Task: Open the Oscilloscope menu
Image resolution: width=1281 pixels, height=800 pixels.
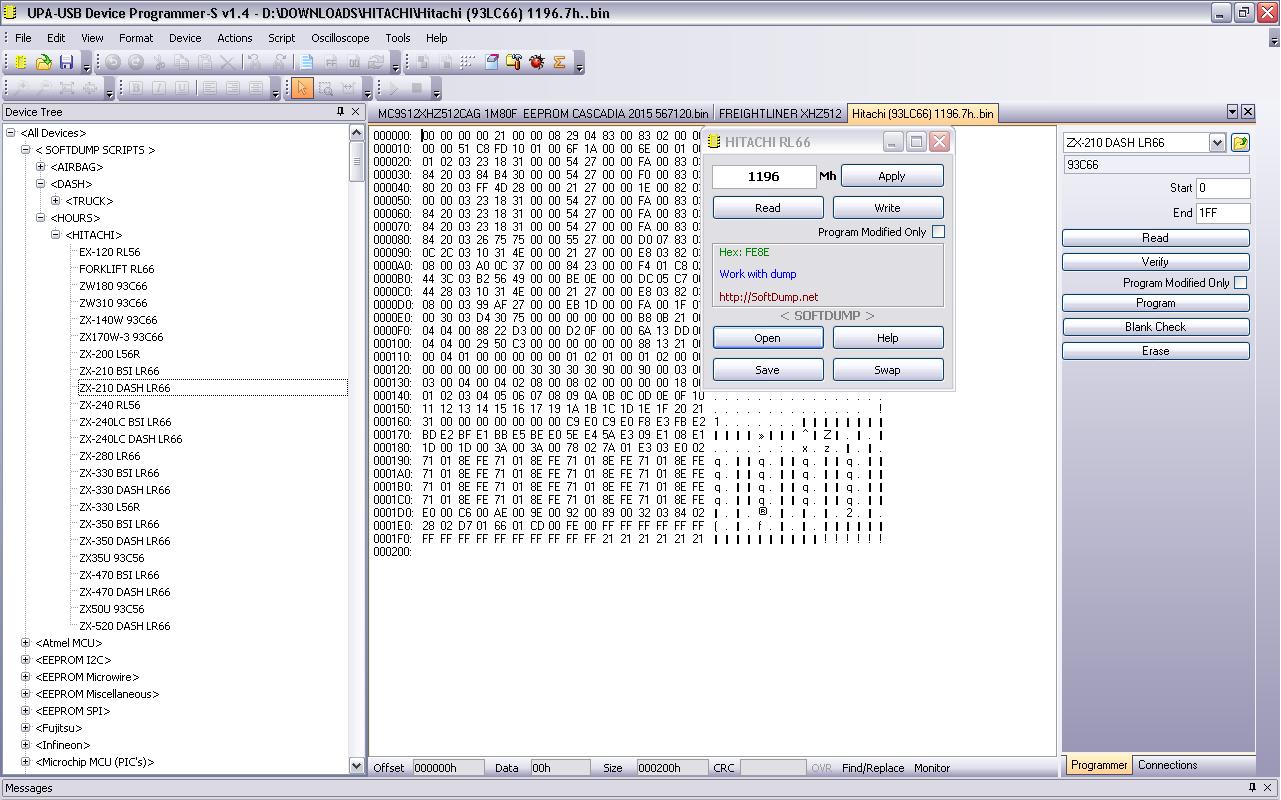Action: click(x=340, y=38)
